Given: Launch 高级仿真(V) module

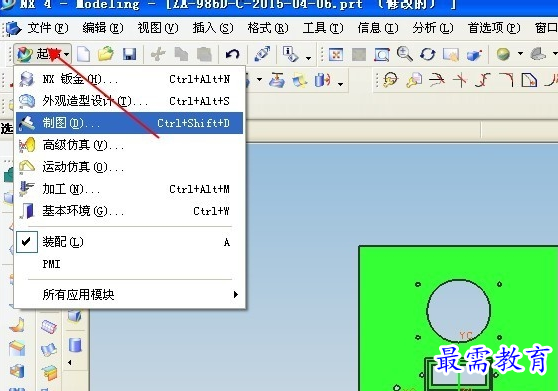Looking at the screenshot, I should [x=130, y=145].
